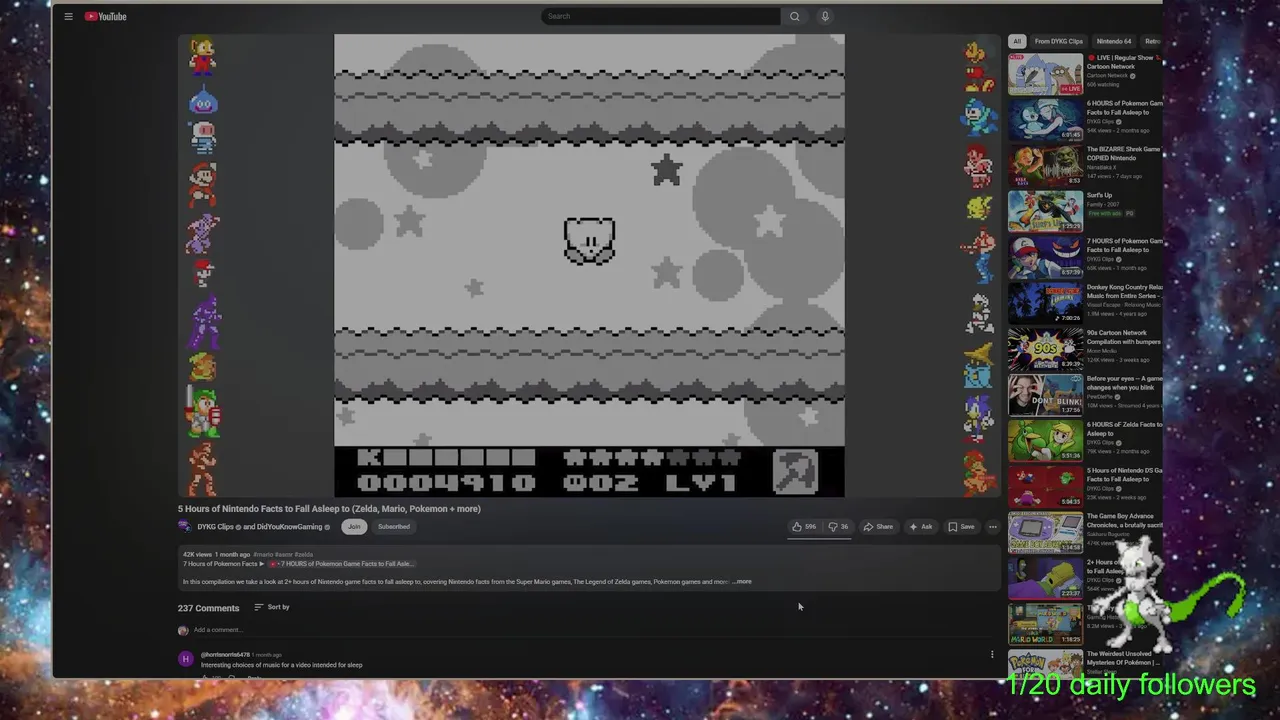Open commenter avatar with letter H
The height and width of the screenshot is (720, 1280).
coord(185,659)
